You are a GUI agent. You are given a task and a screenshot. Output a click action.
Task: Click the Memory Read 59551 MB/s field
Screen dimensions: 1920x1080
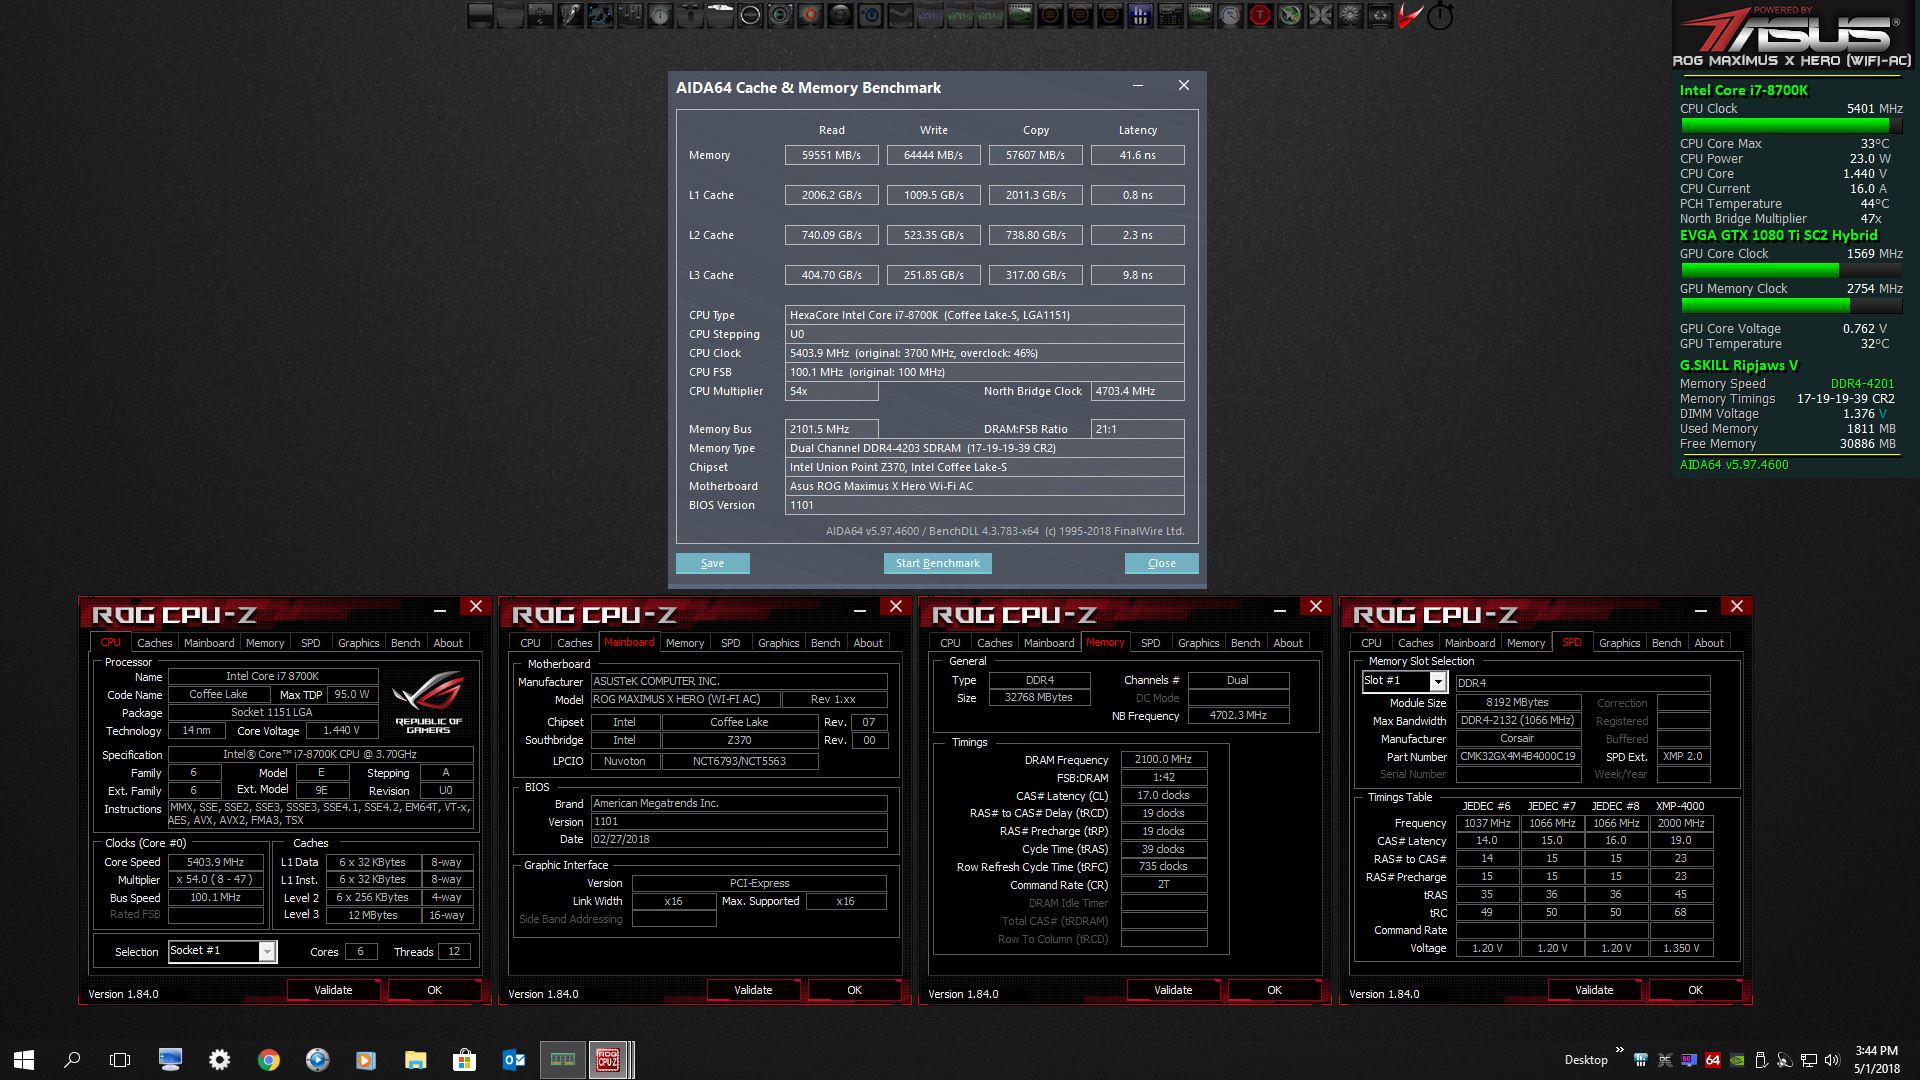point(831,155)
